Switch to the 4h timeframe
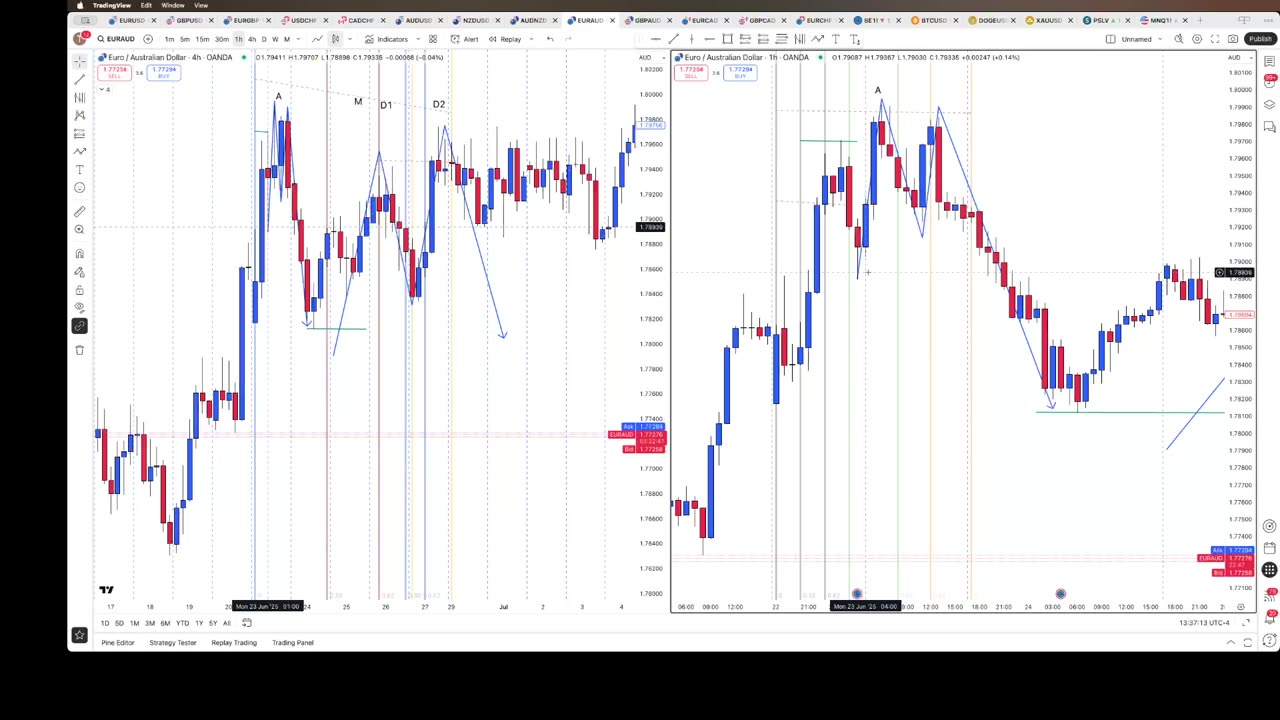Screen dimensions: 1280x720 click(x=251, y=39)
